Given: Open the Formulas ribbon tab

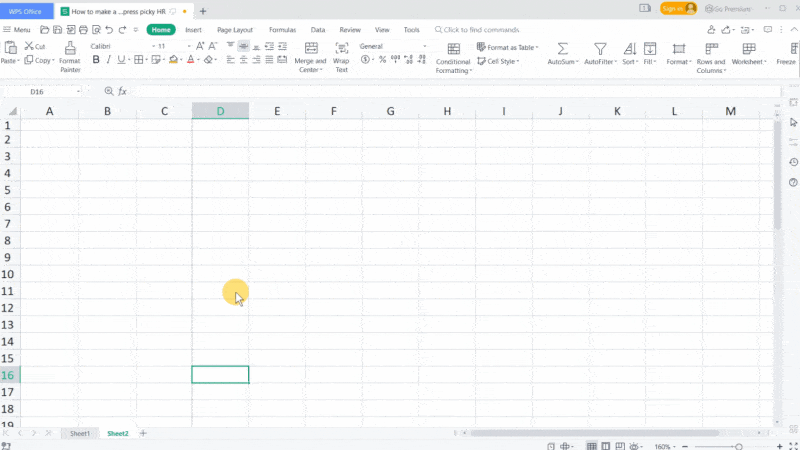Looking at the screenshot, I should pyautogui.click(x=282, y=30).
